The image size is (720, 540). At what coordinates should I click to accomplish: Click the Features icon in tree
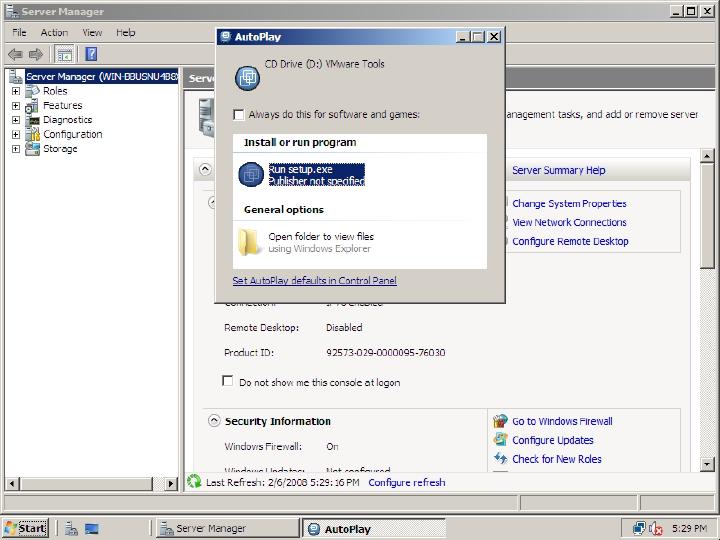point(32,106)
